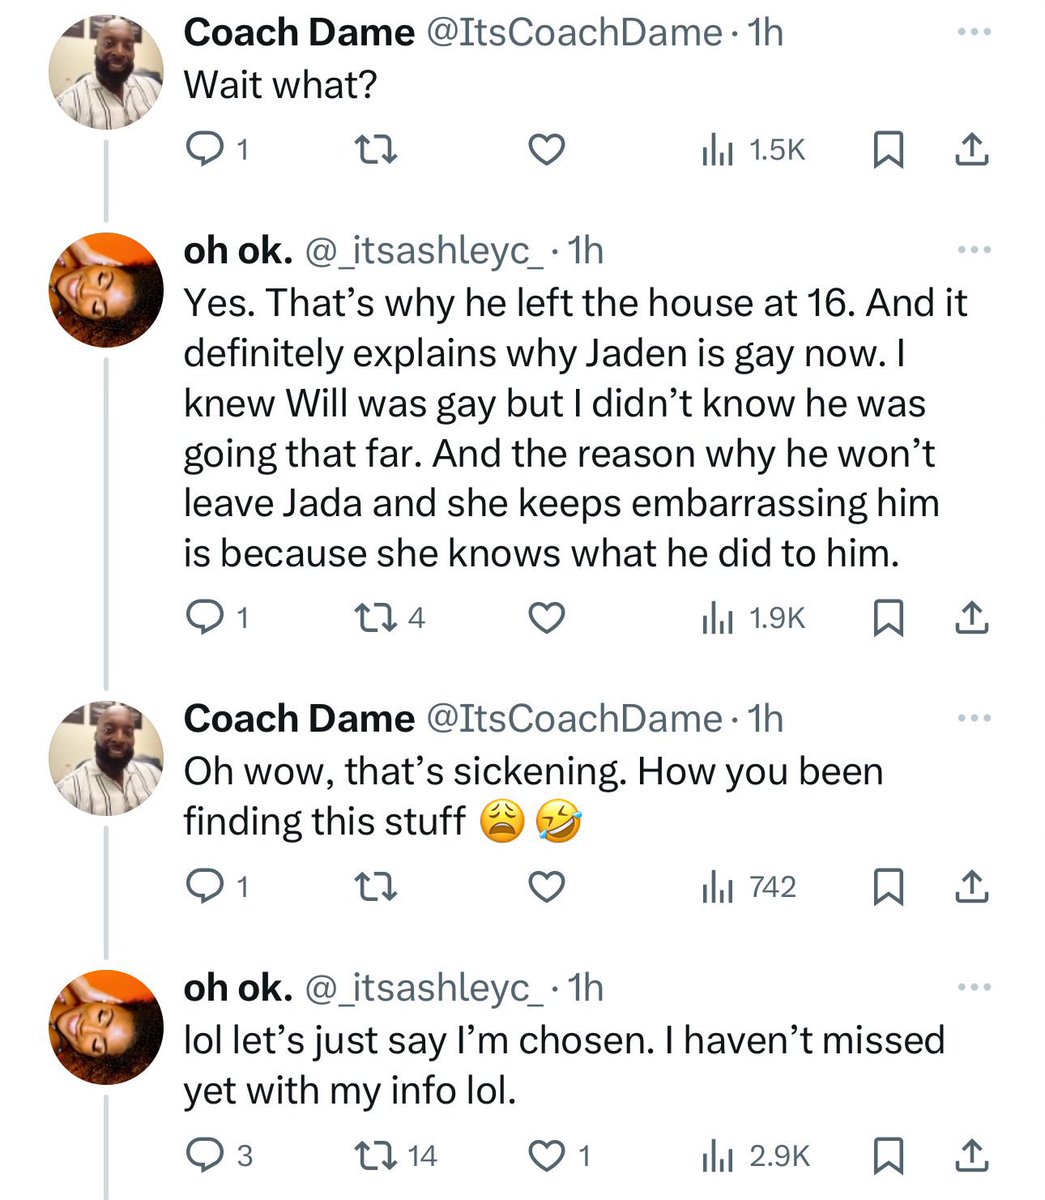Share the "Wait what?" tweet
The image size is (1045, 1200).
(971, 150)
